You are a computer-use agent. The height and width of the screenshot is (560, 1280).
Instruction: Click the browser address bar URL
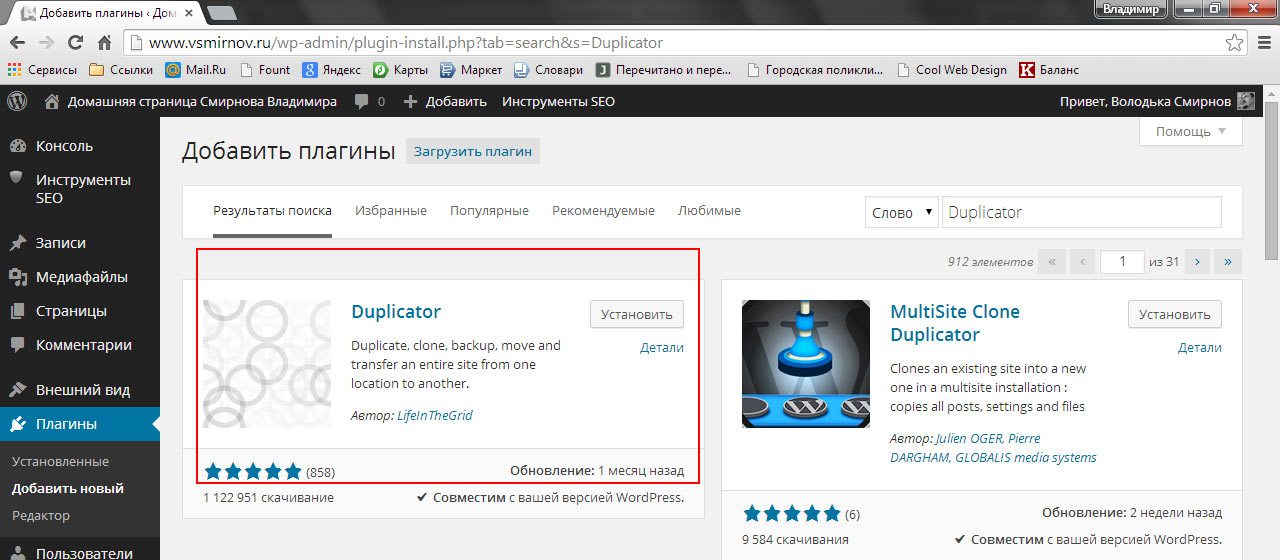point(406,43)
